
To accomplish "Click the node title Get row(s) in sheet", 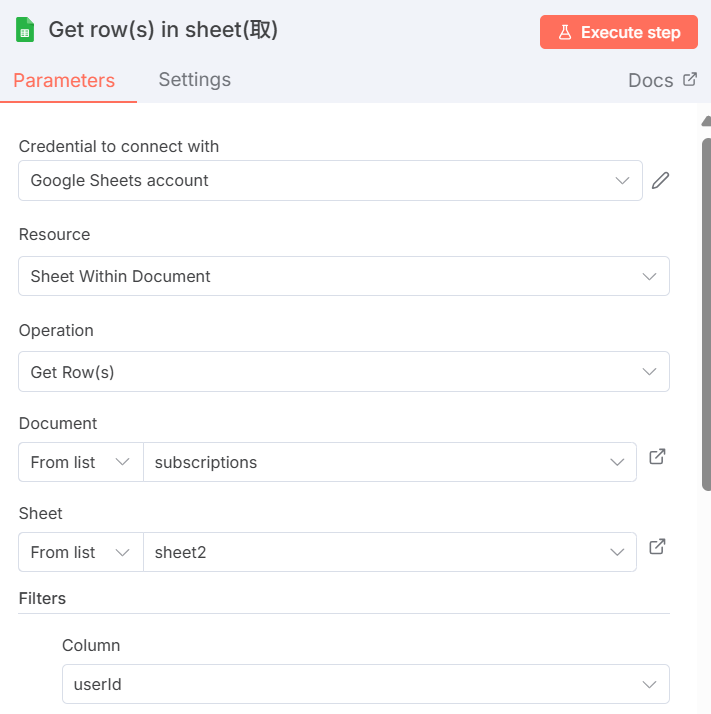I will click(x=163, y=30).
